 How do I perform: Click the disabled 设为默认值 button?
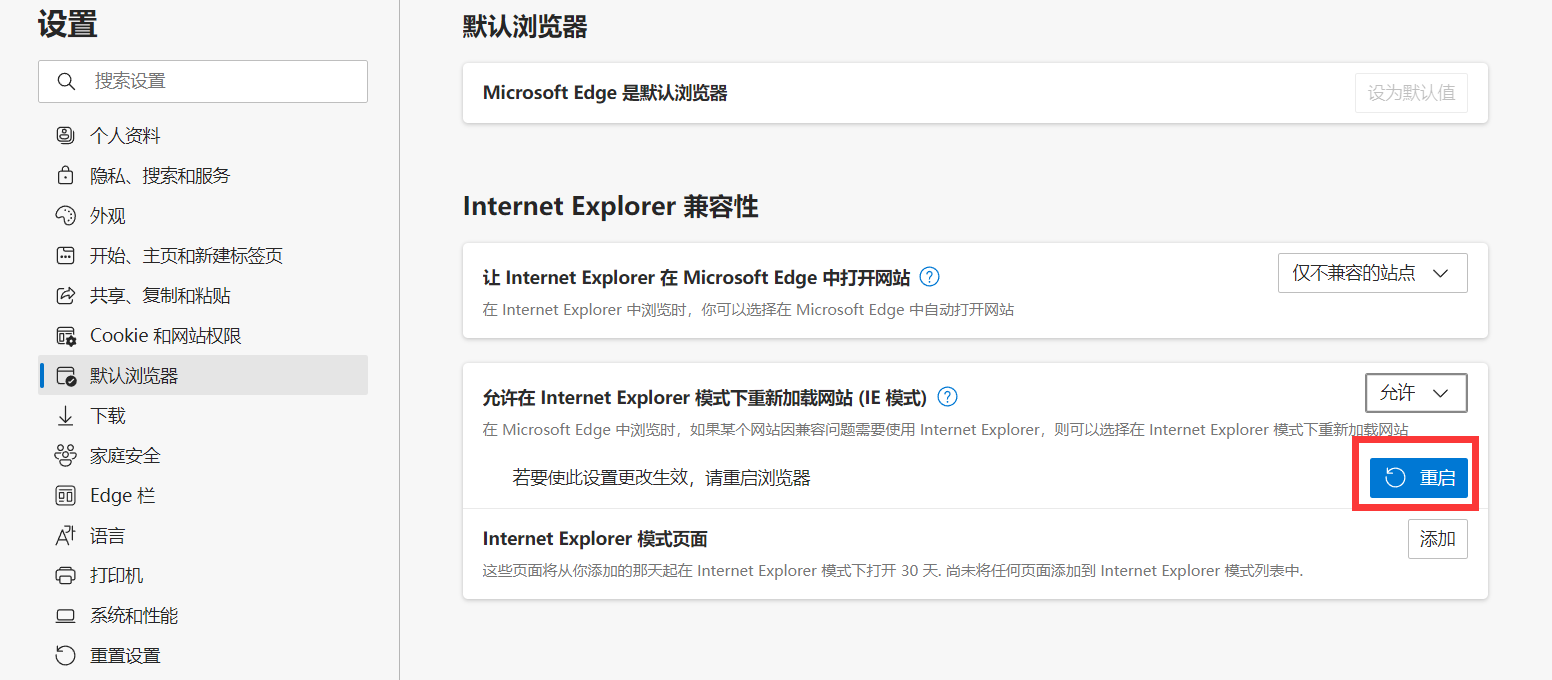pyautogui.click(x=1411, y=92)
